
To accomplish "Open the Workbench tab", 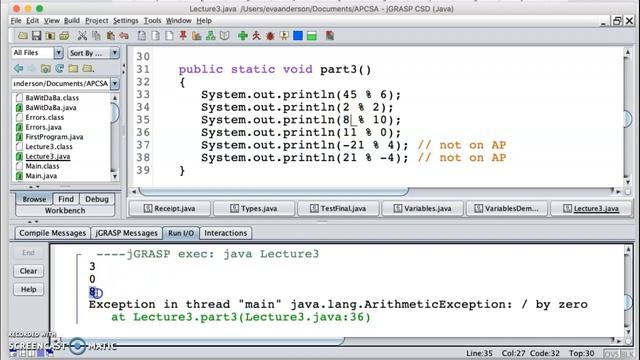I will tap(65, 211).
